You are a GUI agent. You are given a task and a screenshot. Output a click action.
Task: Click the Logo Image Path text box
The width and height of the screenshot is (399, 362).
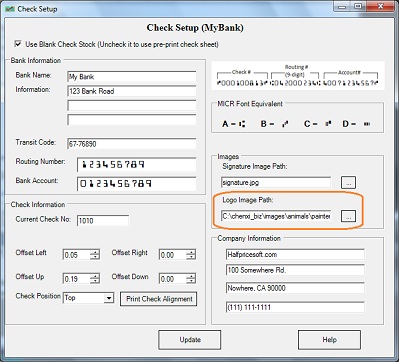click(276, 216)
